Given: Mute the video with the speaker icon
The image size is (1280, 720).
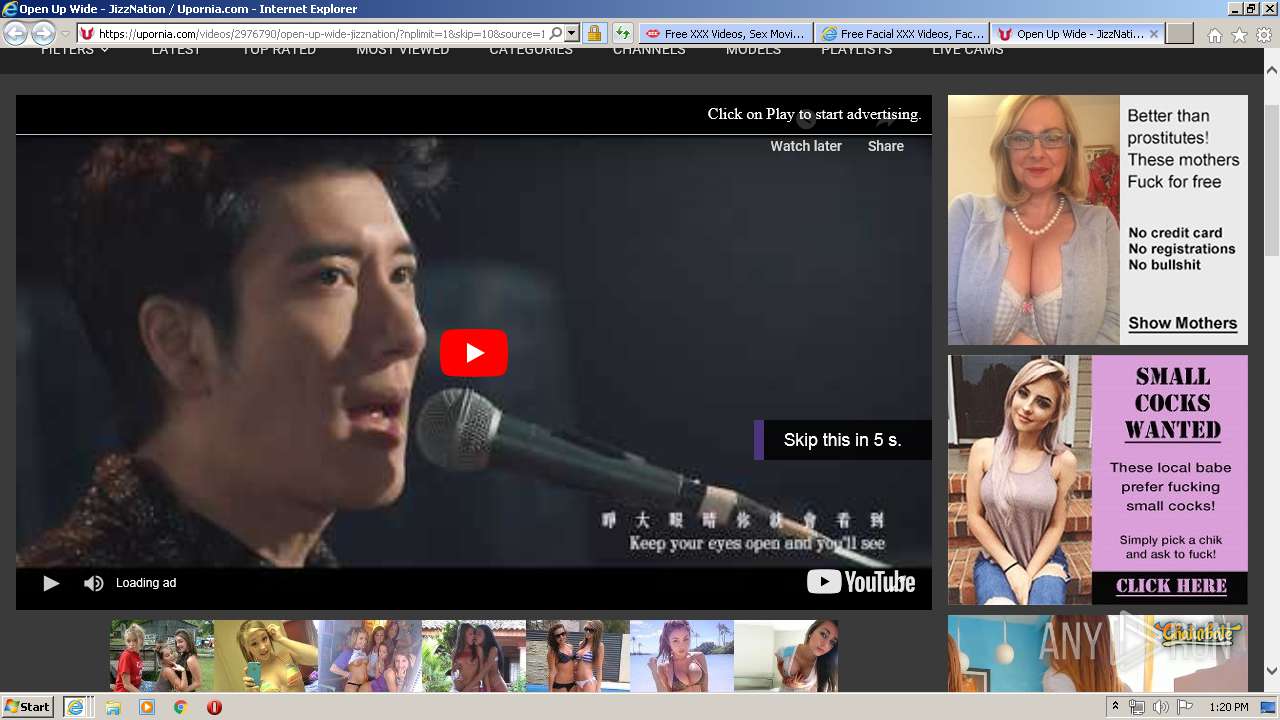Looking at the screenshot, I should click(93, 583).
